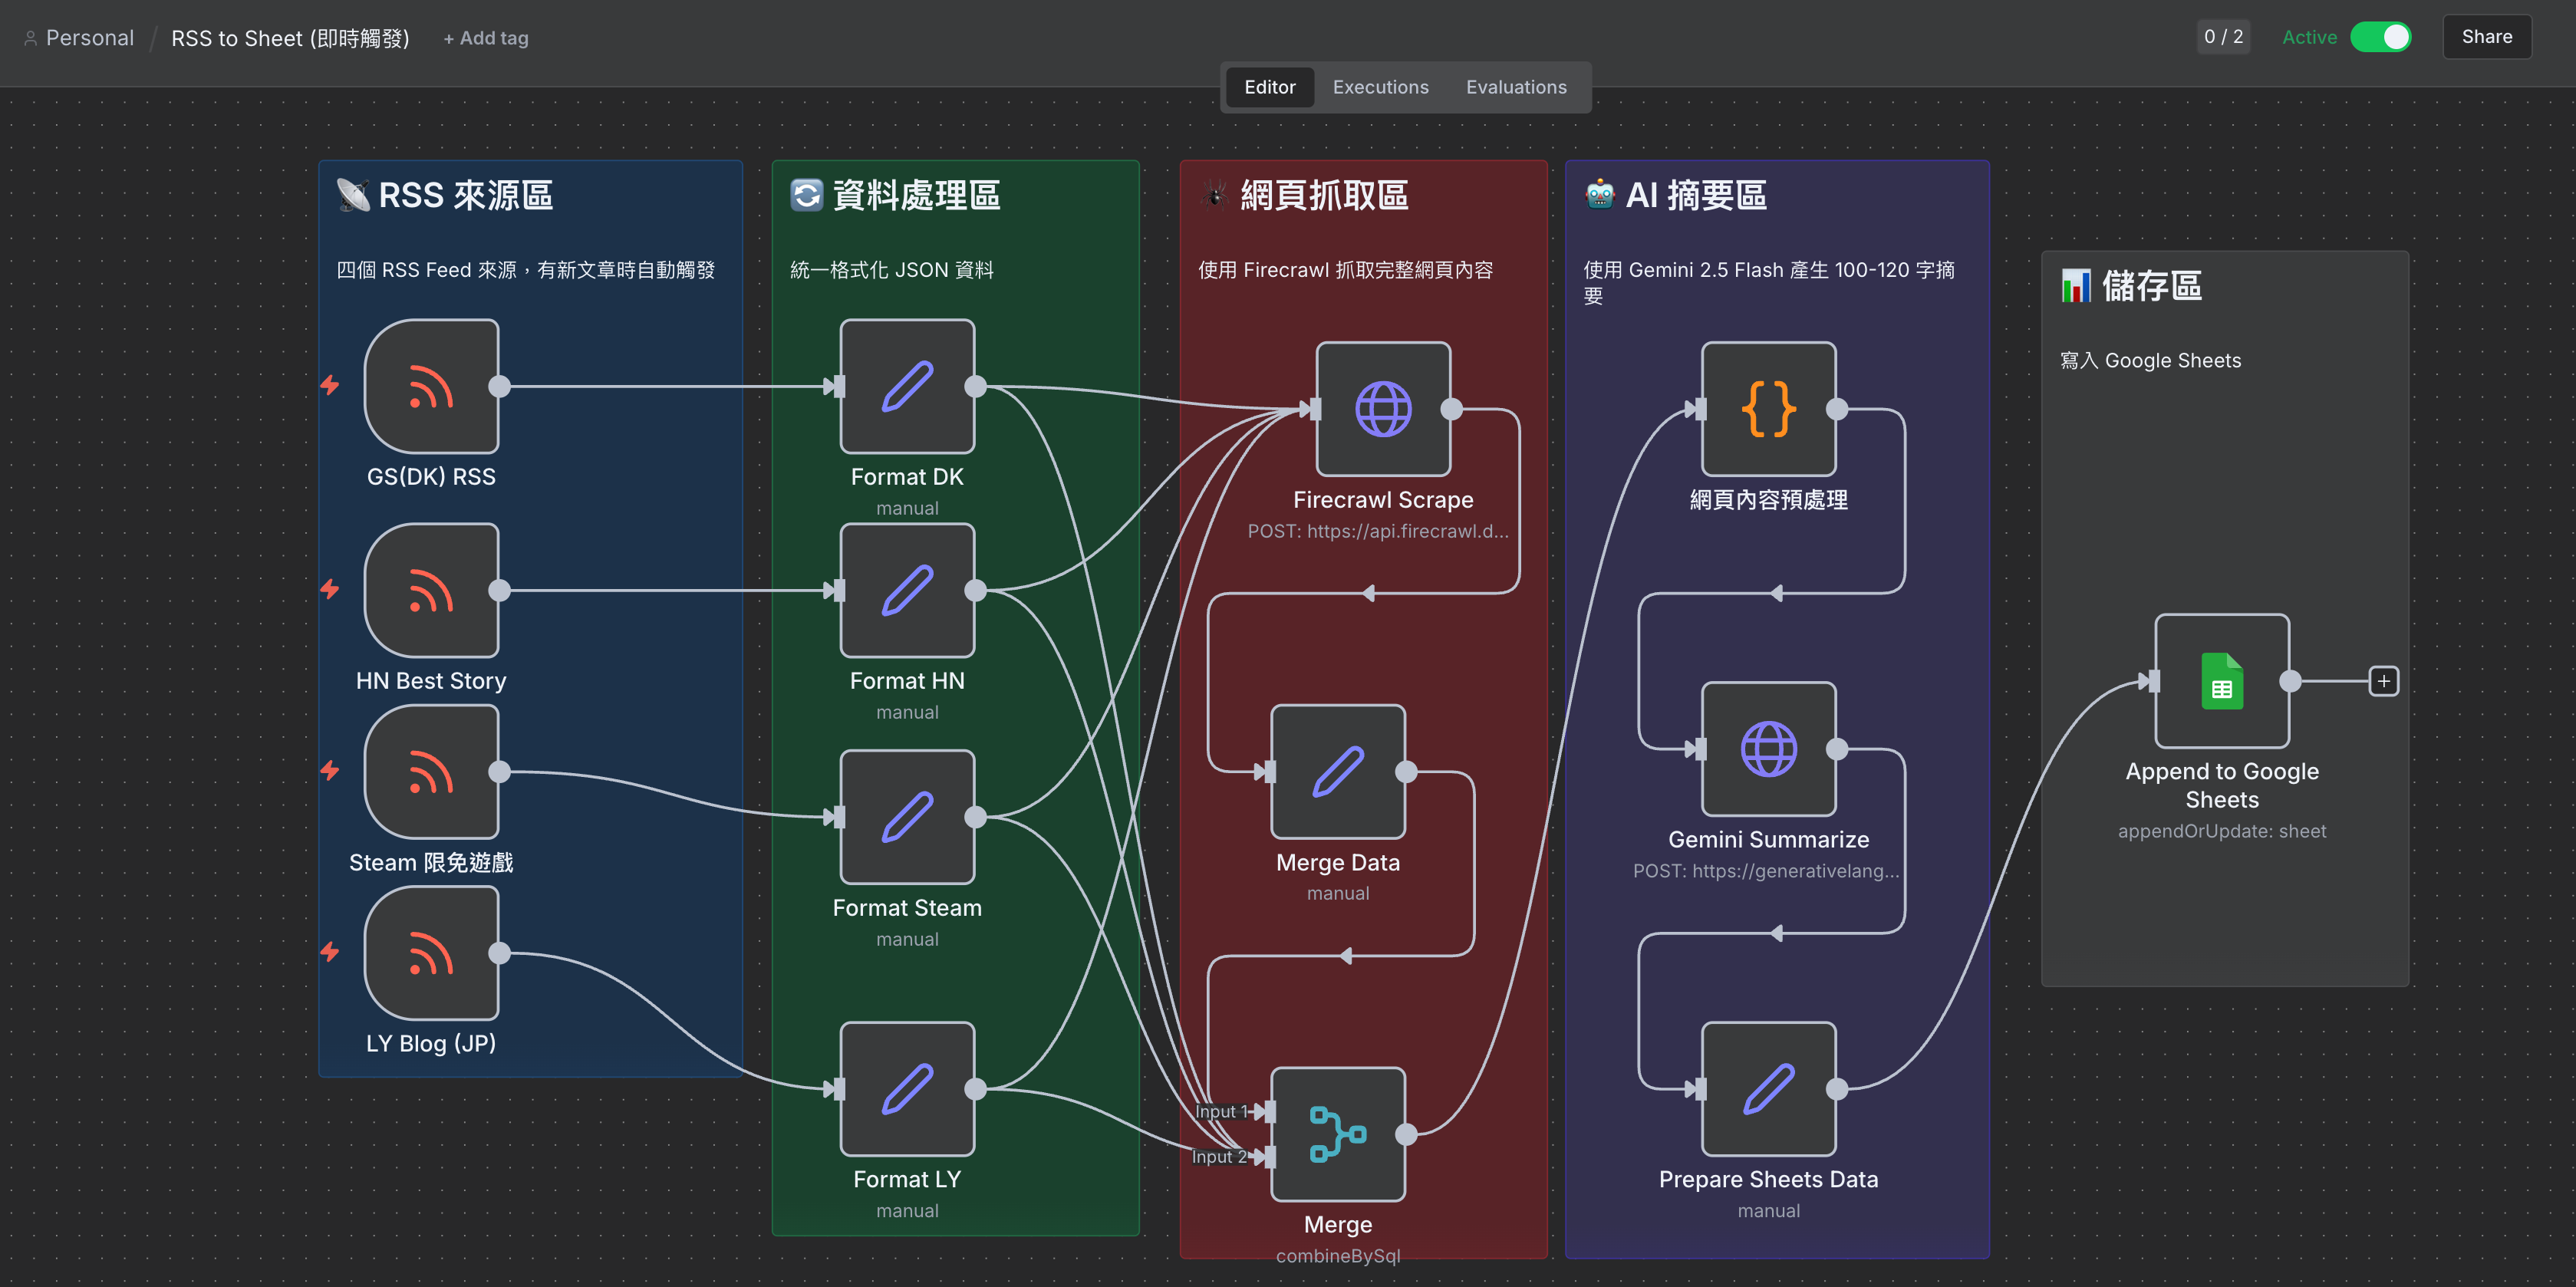Viewport: 2576px width, 1287px height.
Task: Select the 網頁內容預處理 code node
Action: 1767,409
